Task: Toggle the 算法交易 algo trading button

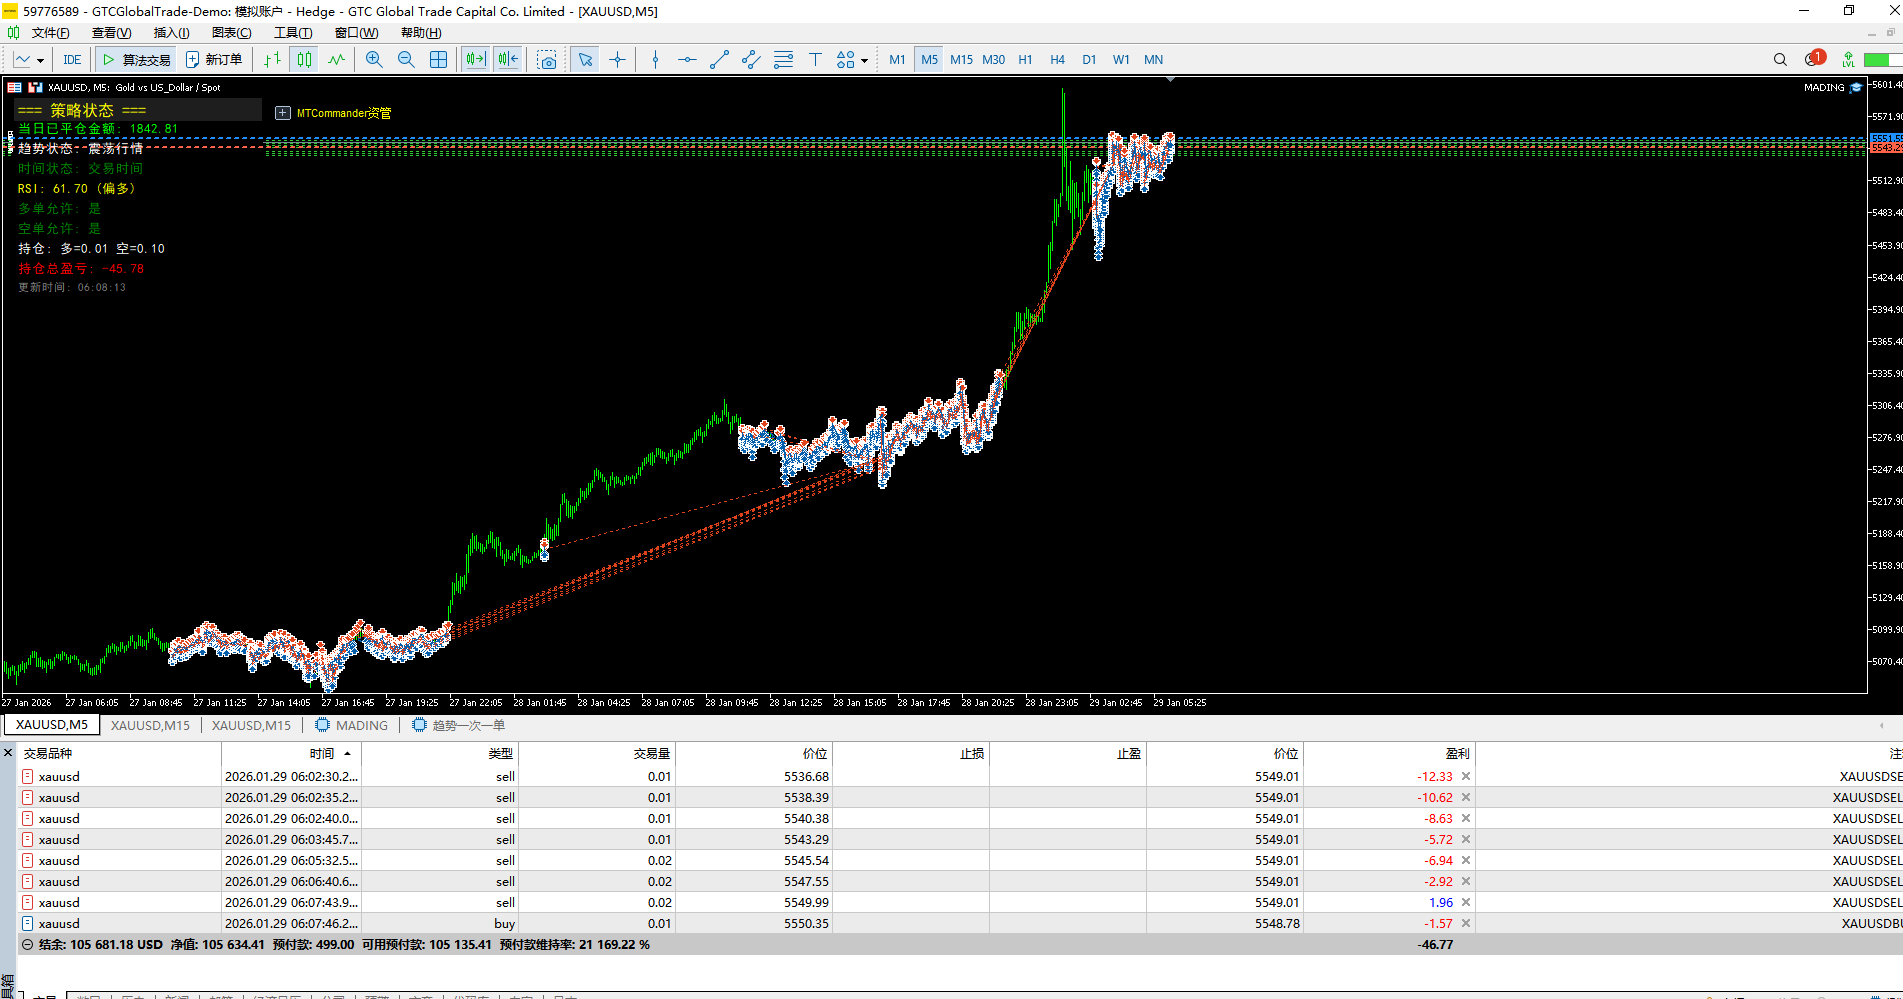Action: pyautogui.click(x=137, y=60)
